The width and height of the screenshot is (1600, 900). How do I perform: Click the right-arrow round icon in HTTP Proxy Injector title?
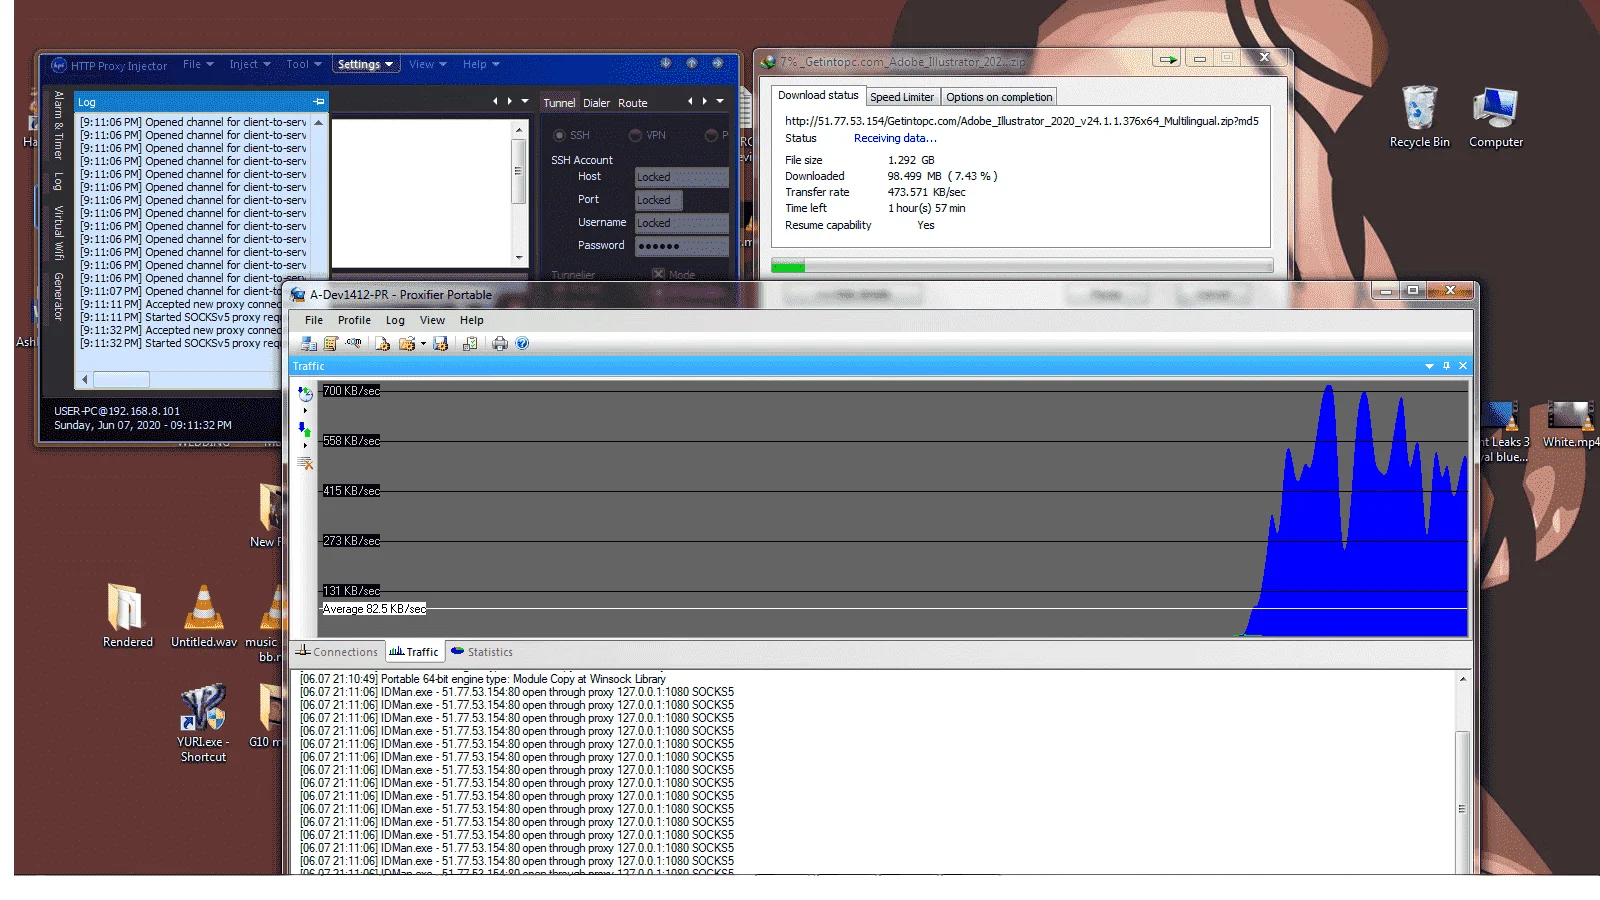pyautogui.click(x=718, y=63)
